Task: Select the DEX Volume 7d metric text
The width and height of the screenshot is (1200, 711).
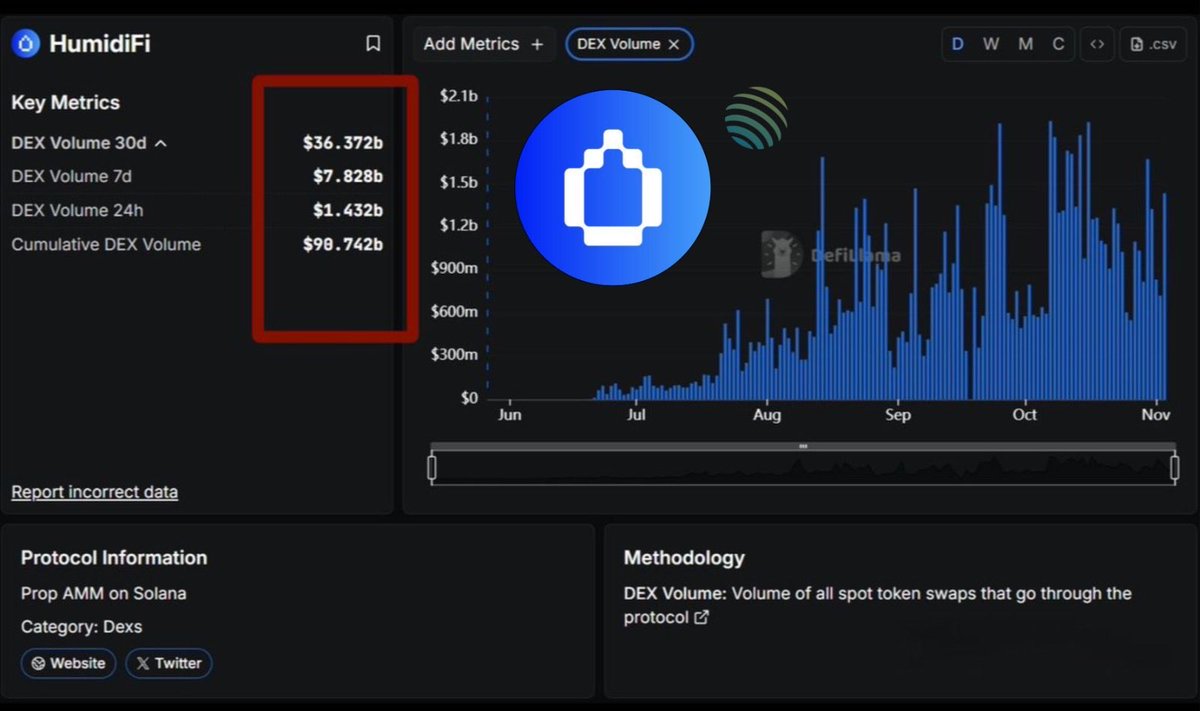Action: (71, 176)
